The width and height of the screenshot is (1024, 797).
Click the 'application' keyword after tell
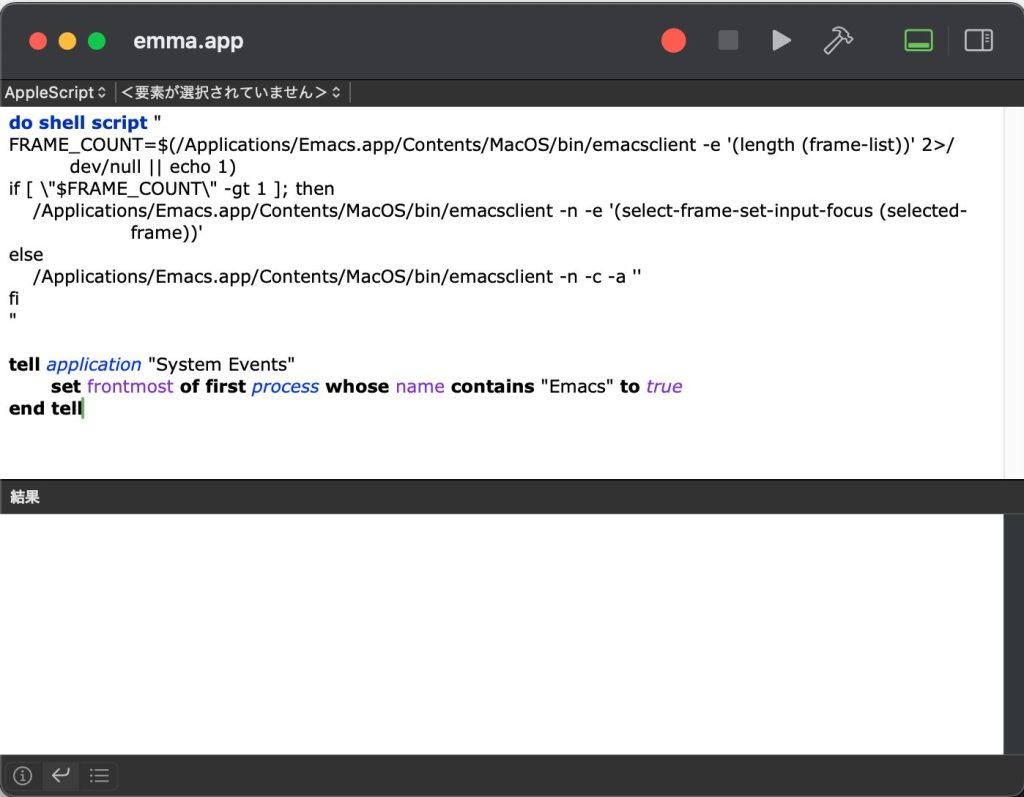coord(94,365)
